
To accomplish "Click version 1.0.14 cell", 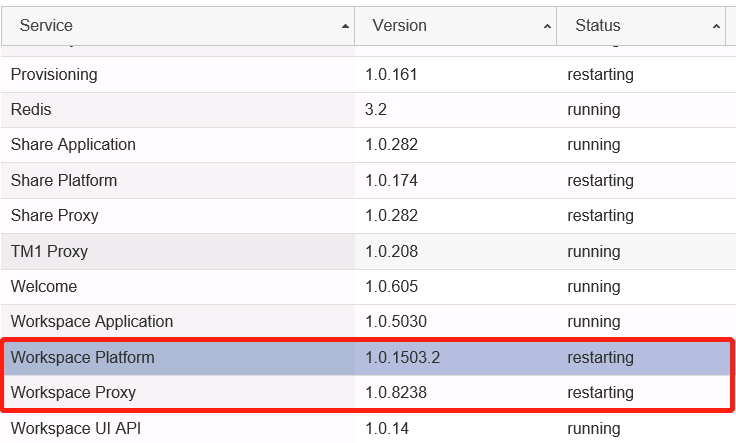I will tap(387, 429).
